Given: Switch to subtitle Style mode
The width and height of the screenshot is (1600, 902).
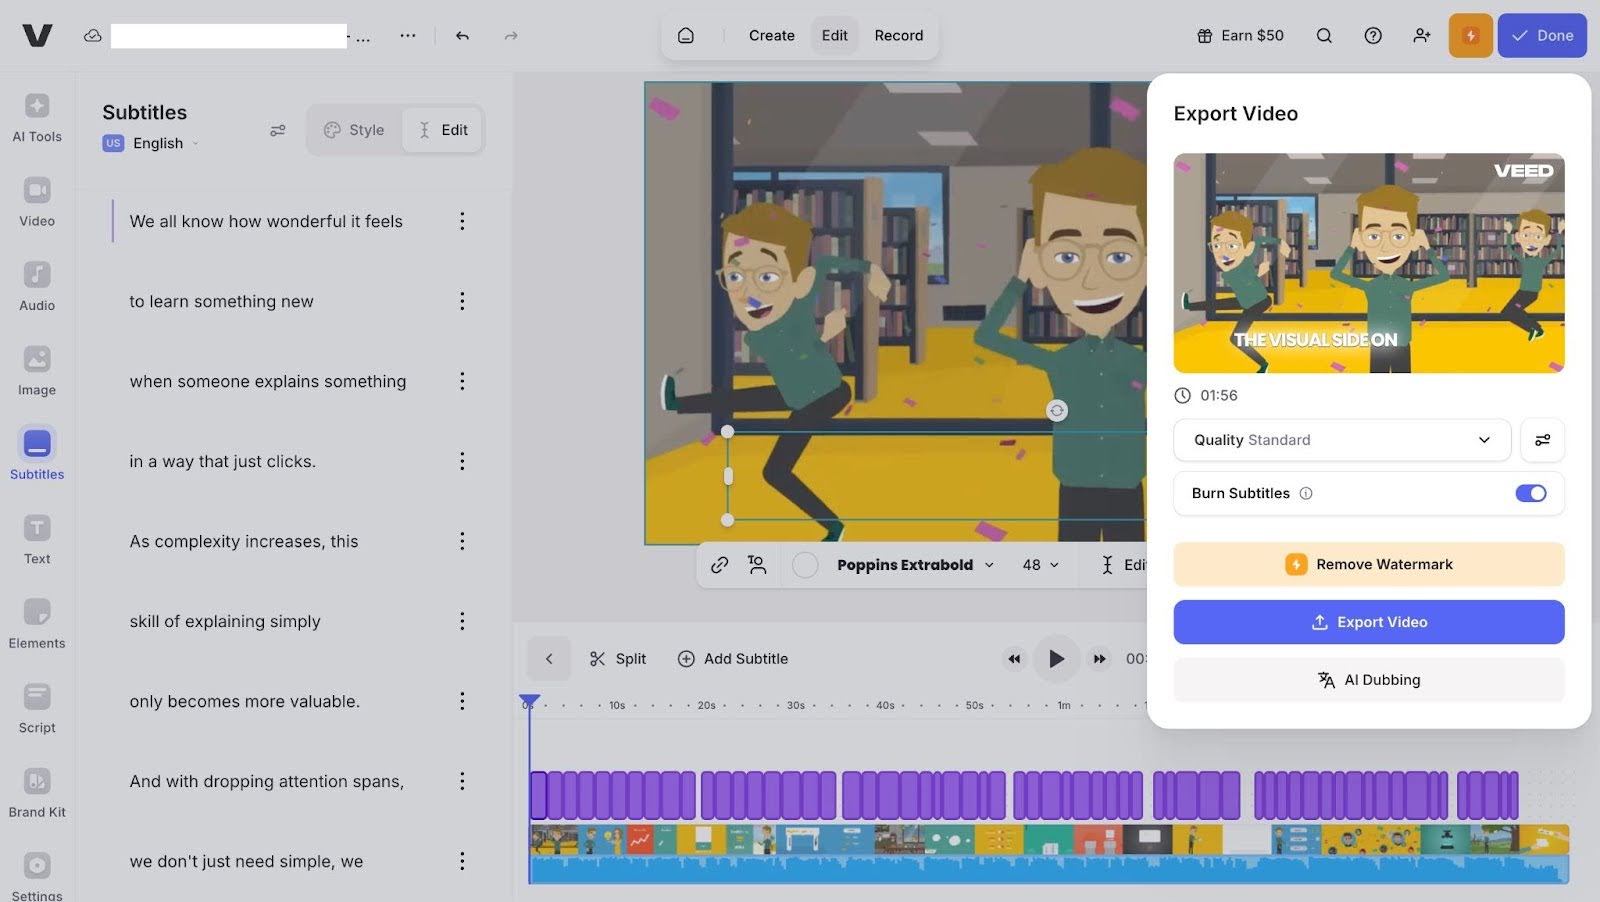Looking at the screenshot, I should coord(354,130).
